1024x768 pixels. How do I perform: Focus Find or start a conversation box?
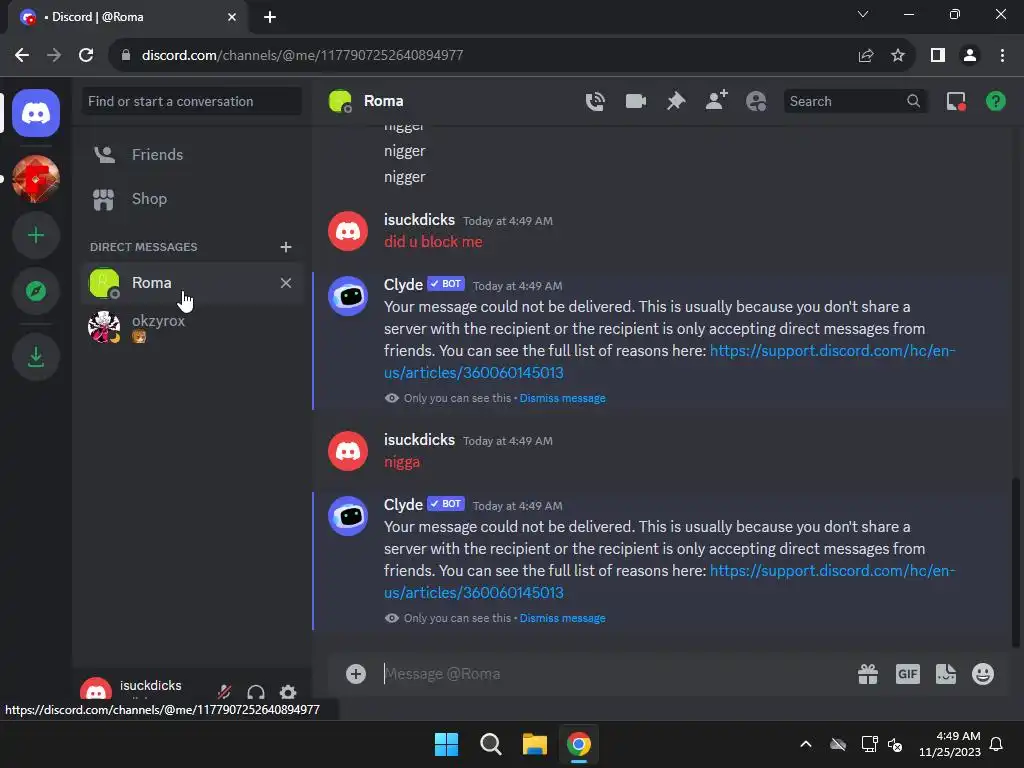(x=192, y=101)
